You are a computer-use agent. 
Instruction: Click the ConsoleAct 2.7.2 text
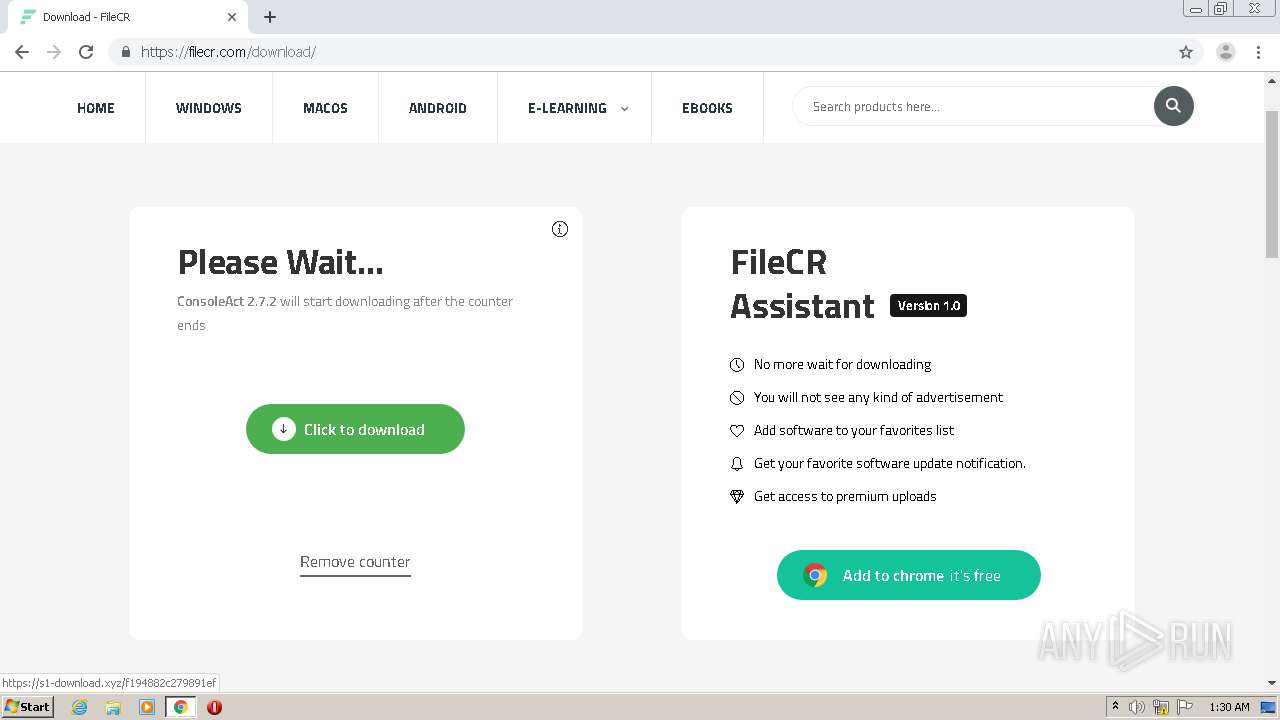click(x=227, y=301)
